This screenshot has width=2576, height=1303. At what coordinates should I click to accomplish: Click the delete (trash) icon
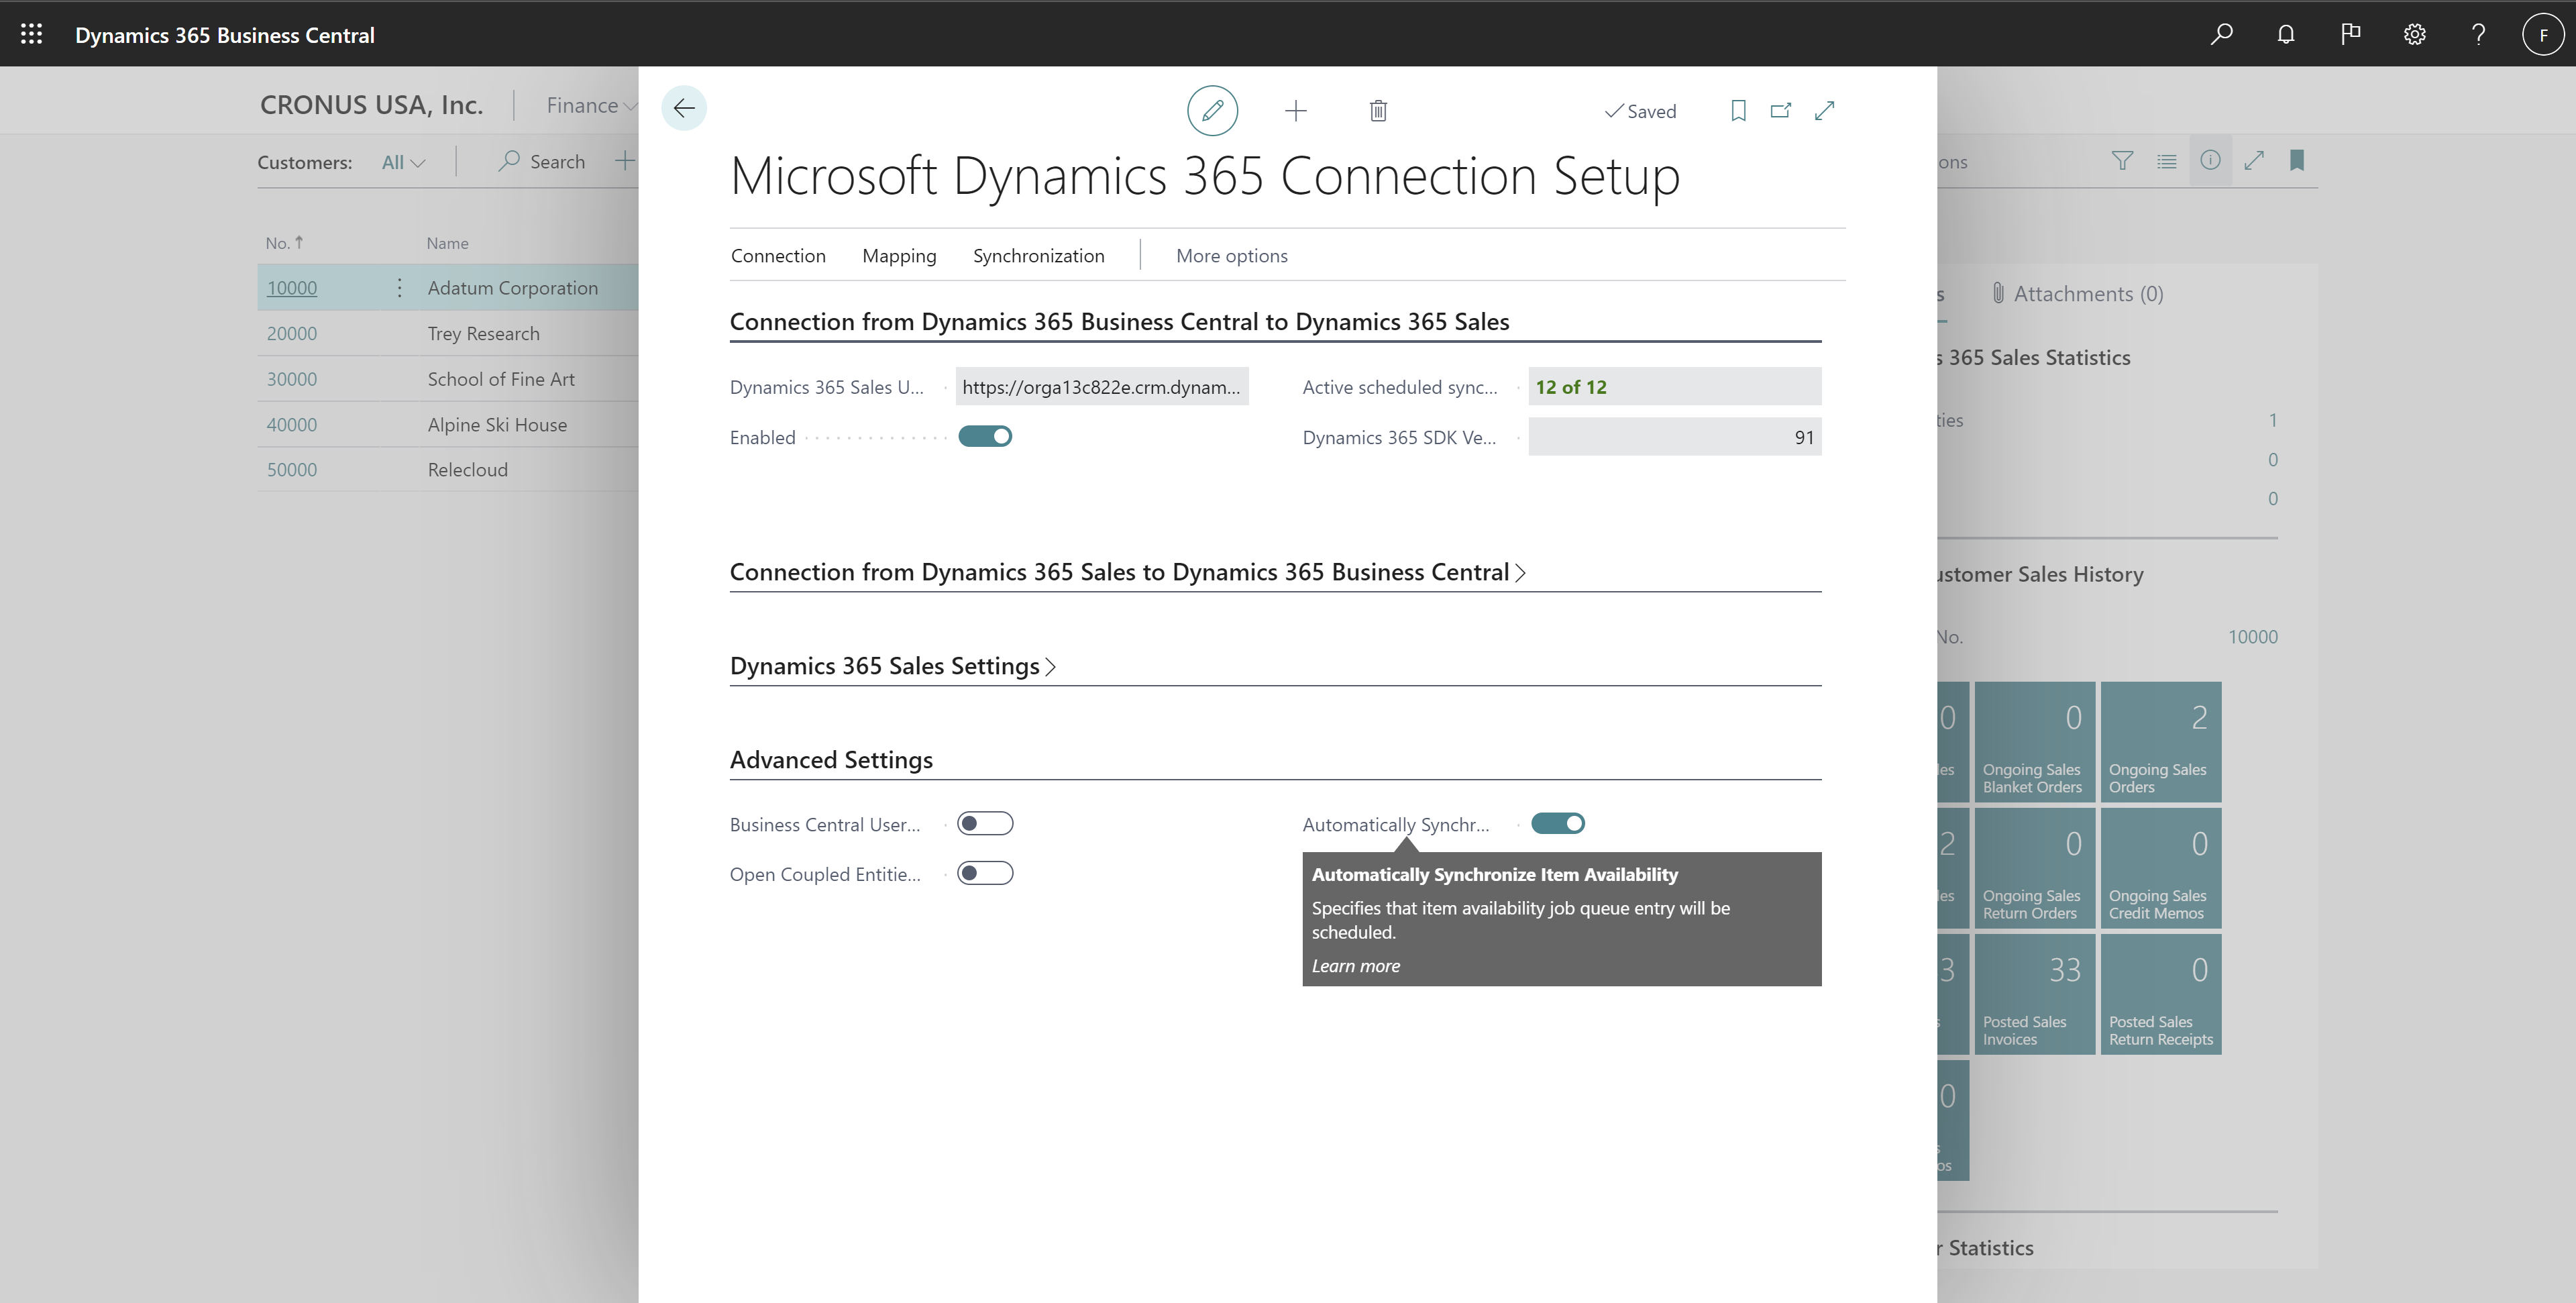coord(1375,109)
